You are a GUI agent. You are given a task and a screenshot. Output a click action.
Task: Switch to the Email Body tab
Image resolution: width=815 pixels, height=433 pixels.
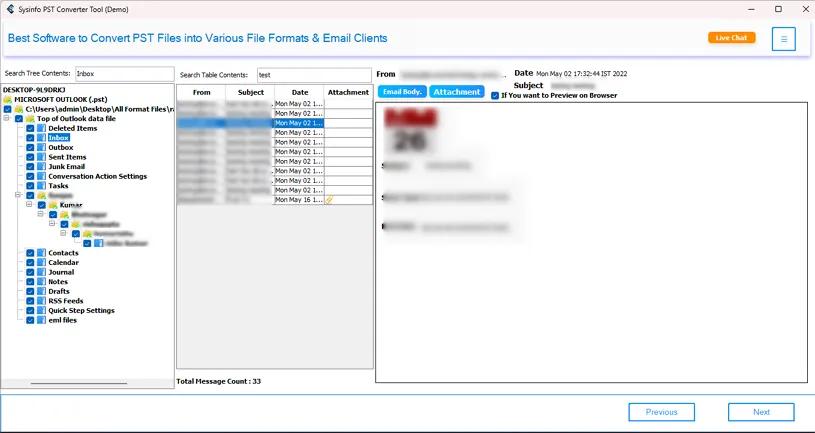pyautogui.click(x=402, y=91)
